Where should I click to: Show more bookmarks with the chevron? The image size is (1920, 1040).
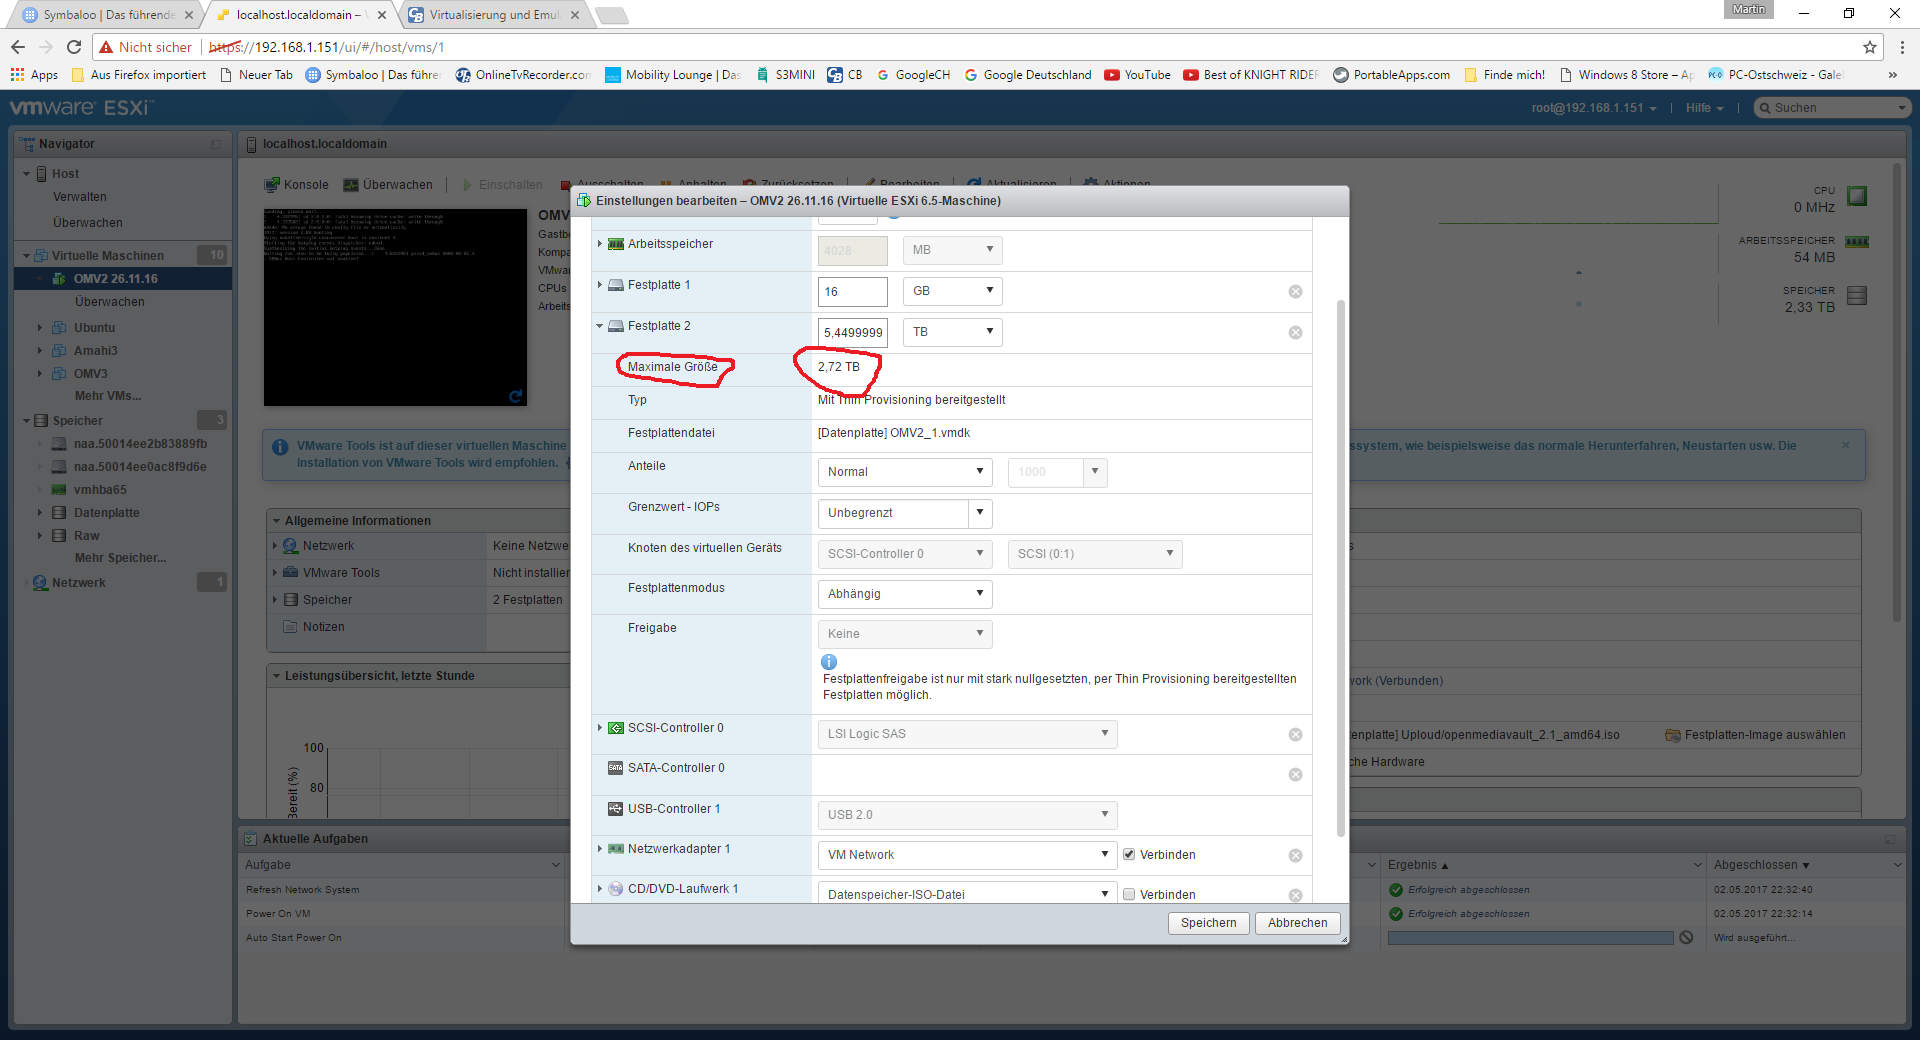[x=1892, y=75]
